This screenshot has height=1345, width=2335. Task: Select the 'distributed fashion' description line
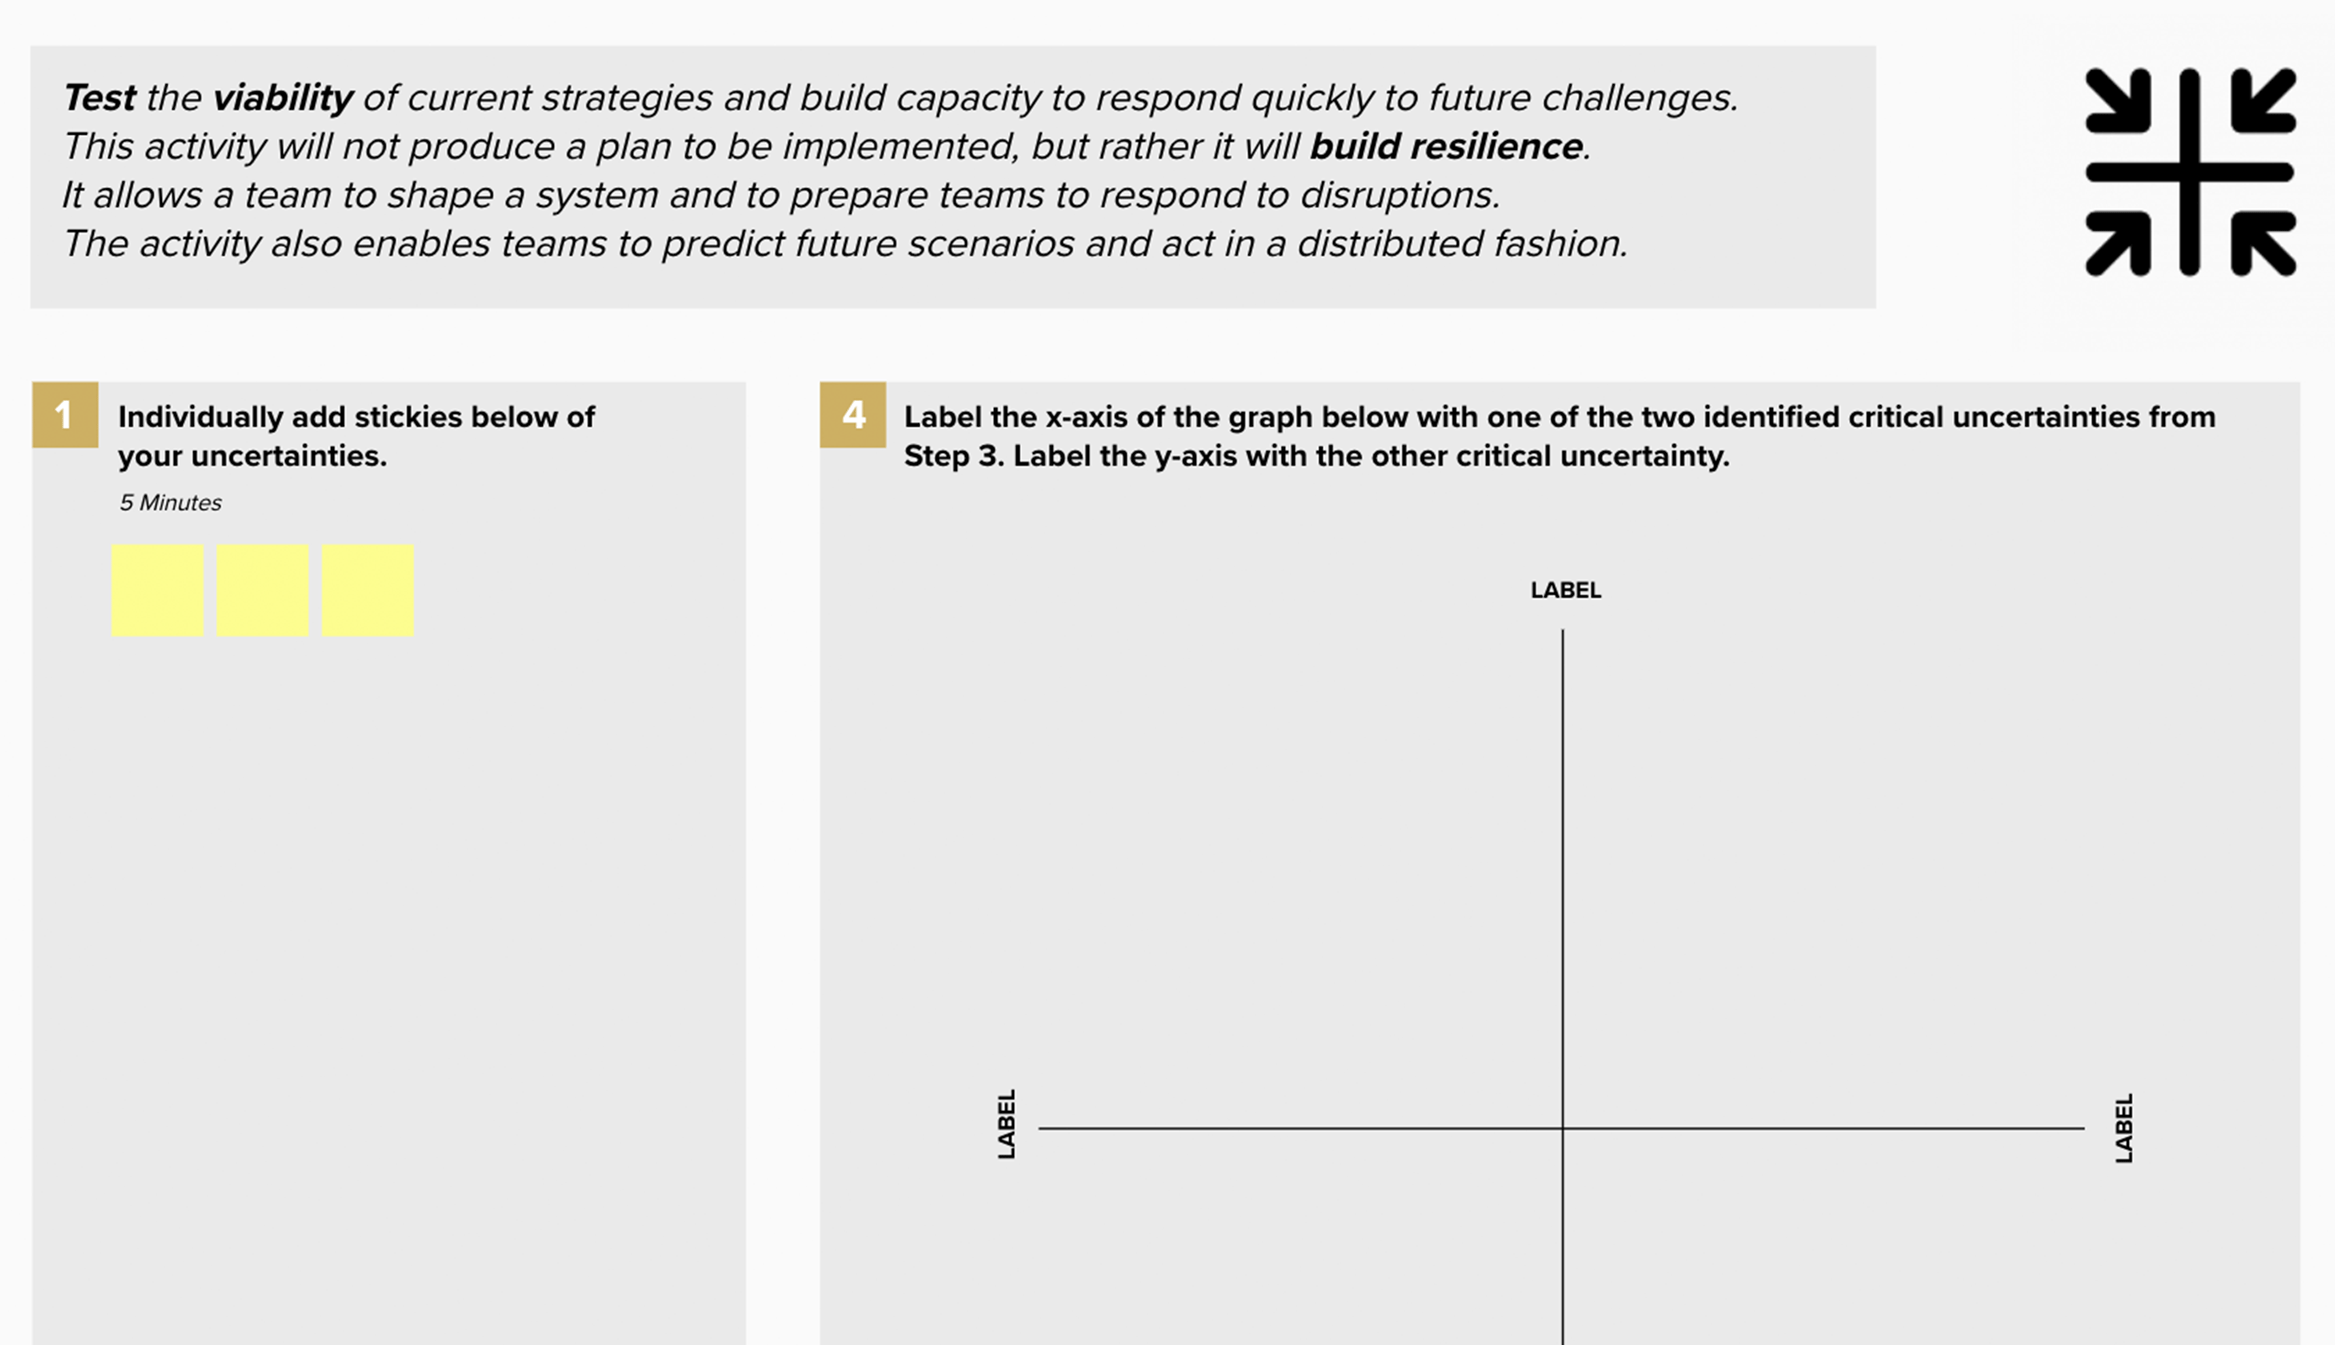click(845, 244)
